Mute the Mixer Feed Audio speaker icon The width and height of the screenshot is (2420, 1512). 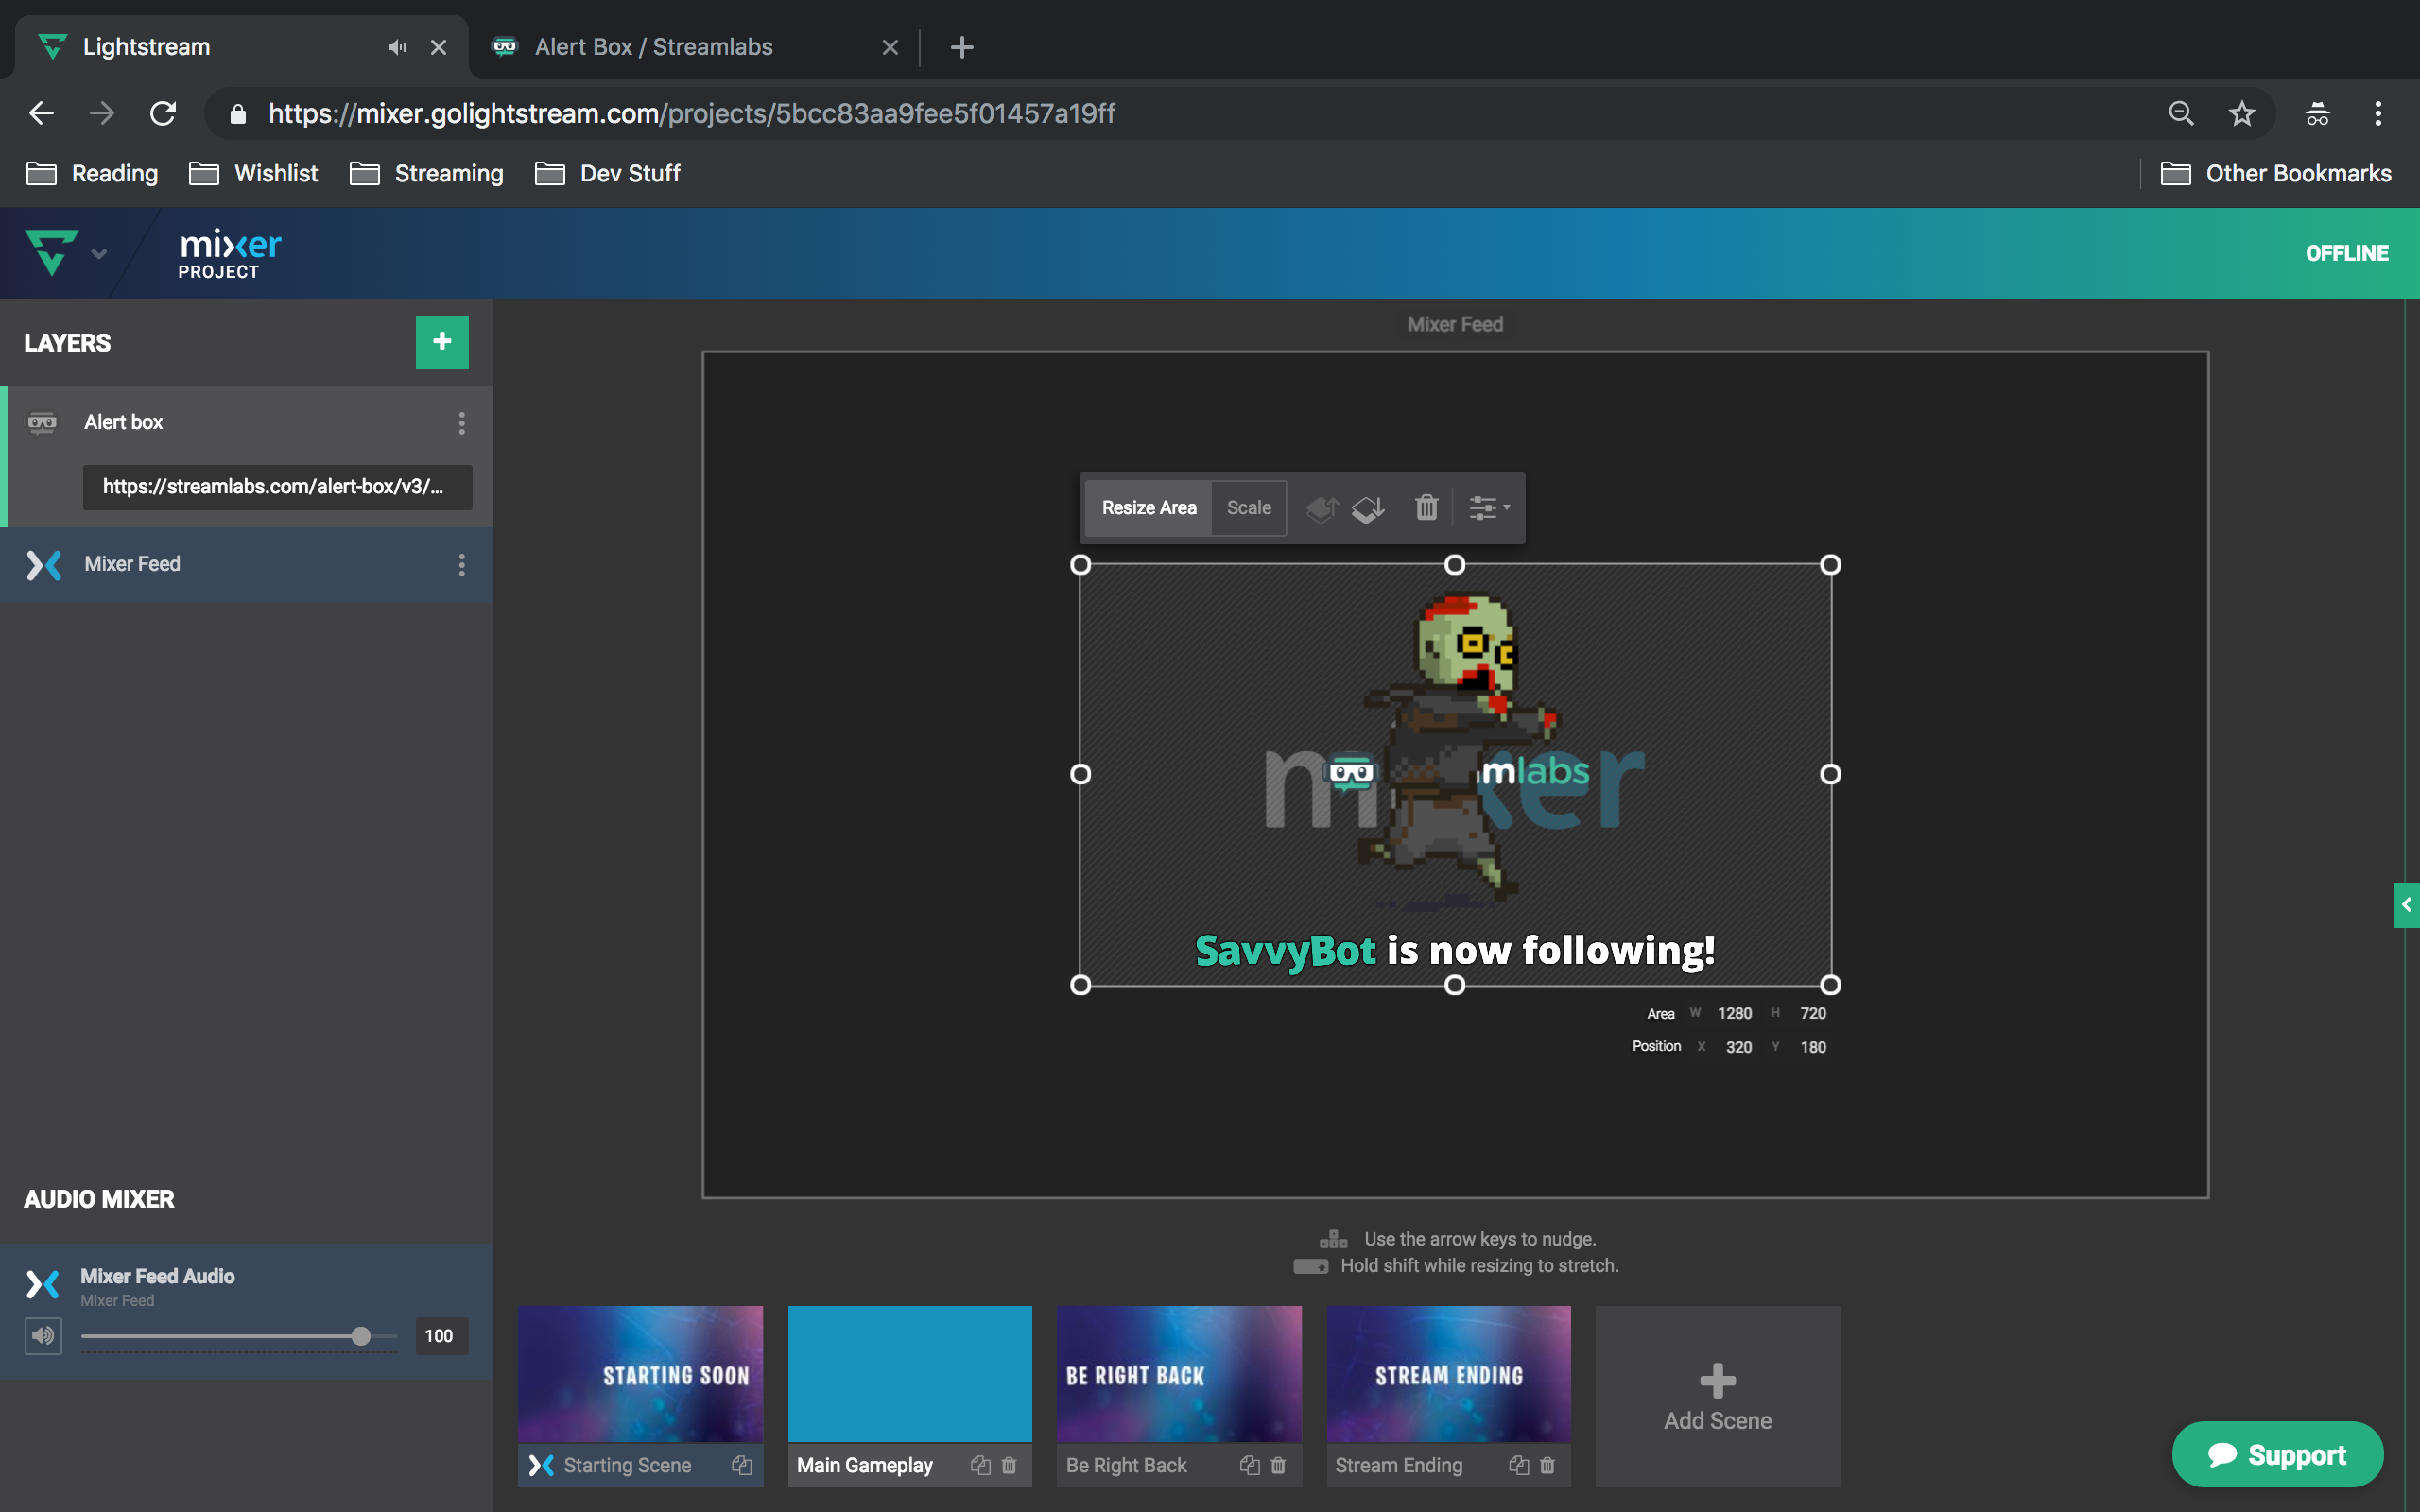pos(43,1335)
